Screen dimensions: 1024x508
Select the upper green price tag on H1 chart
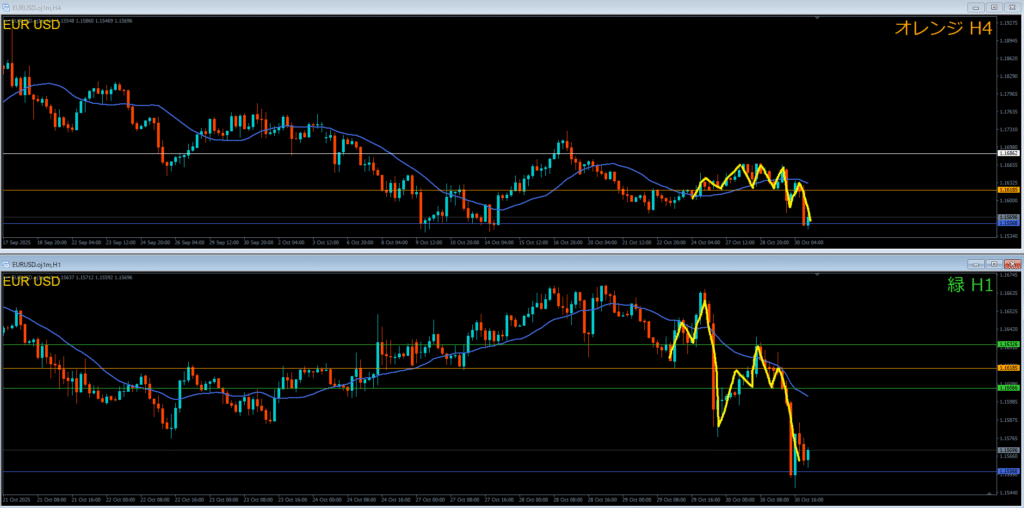[x=1008, y=344]
